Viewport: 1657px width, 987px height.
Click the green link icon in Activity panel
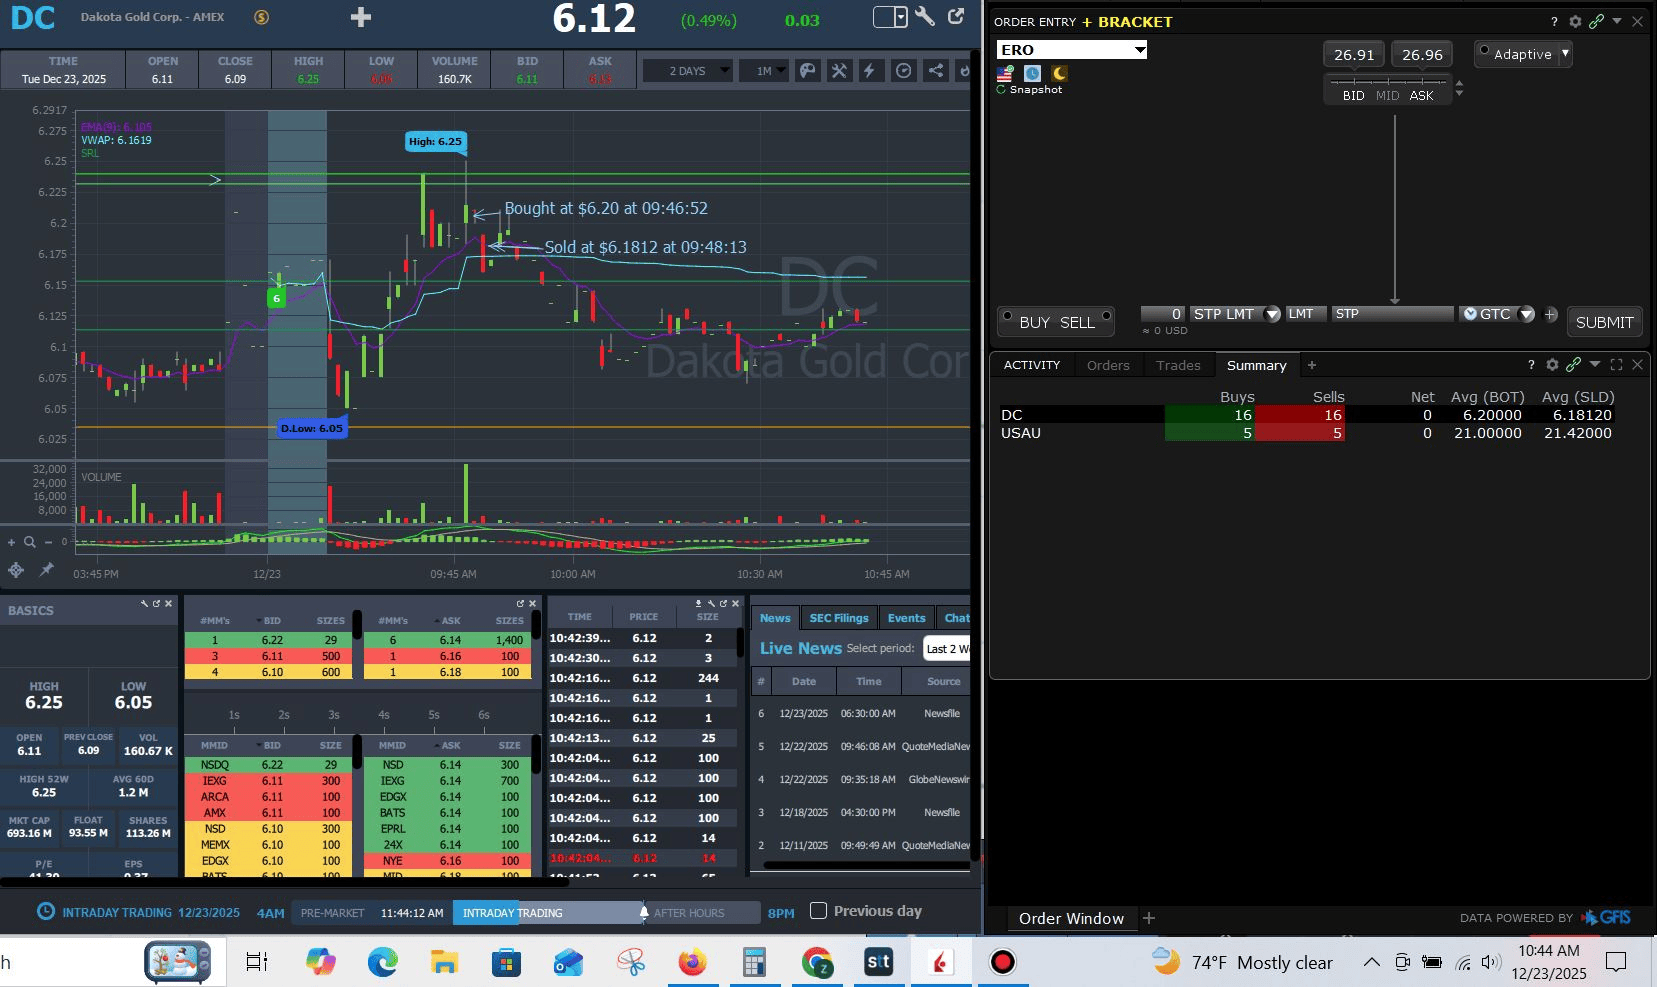pyautogui.click(x=1573, y=365)
